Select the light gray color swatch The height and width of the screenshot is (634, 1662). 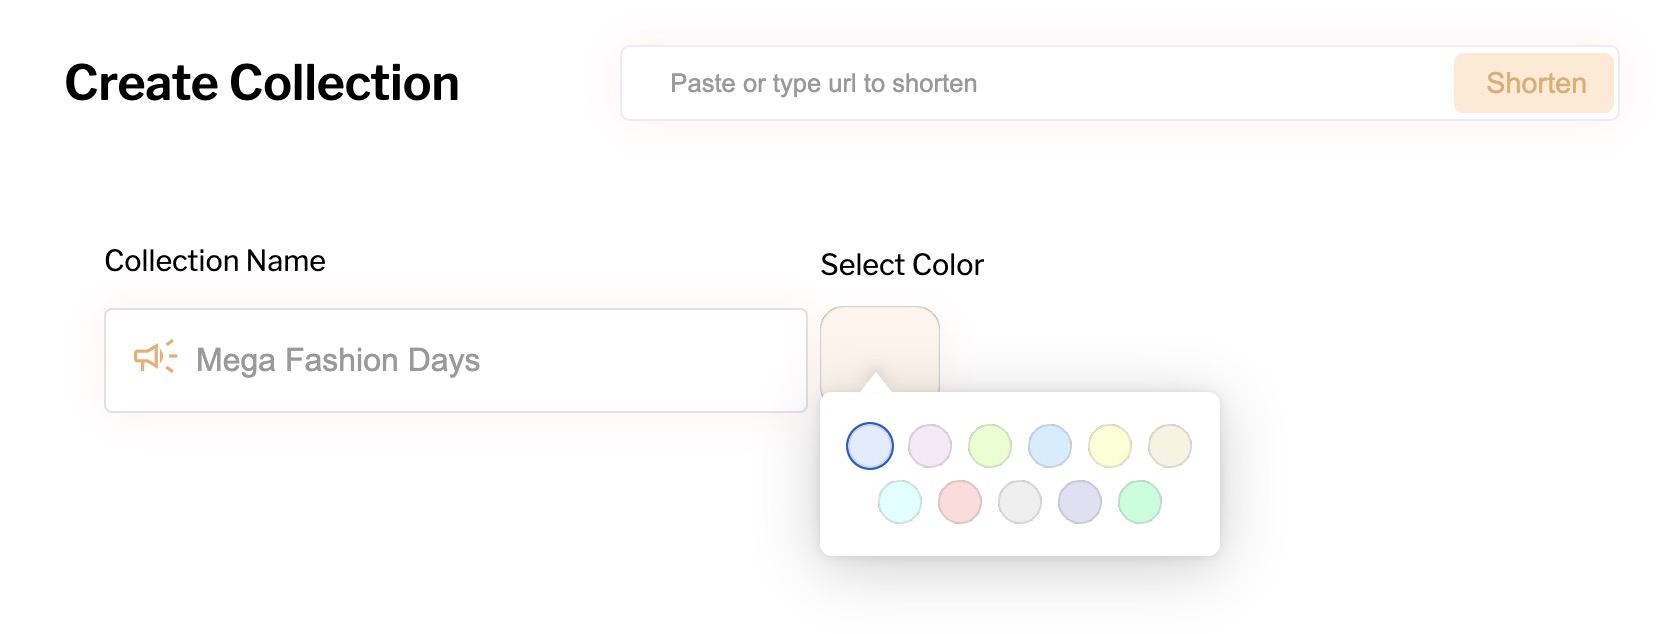click(1020, 502)
